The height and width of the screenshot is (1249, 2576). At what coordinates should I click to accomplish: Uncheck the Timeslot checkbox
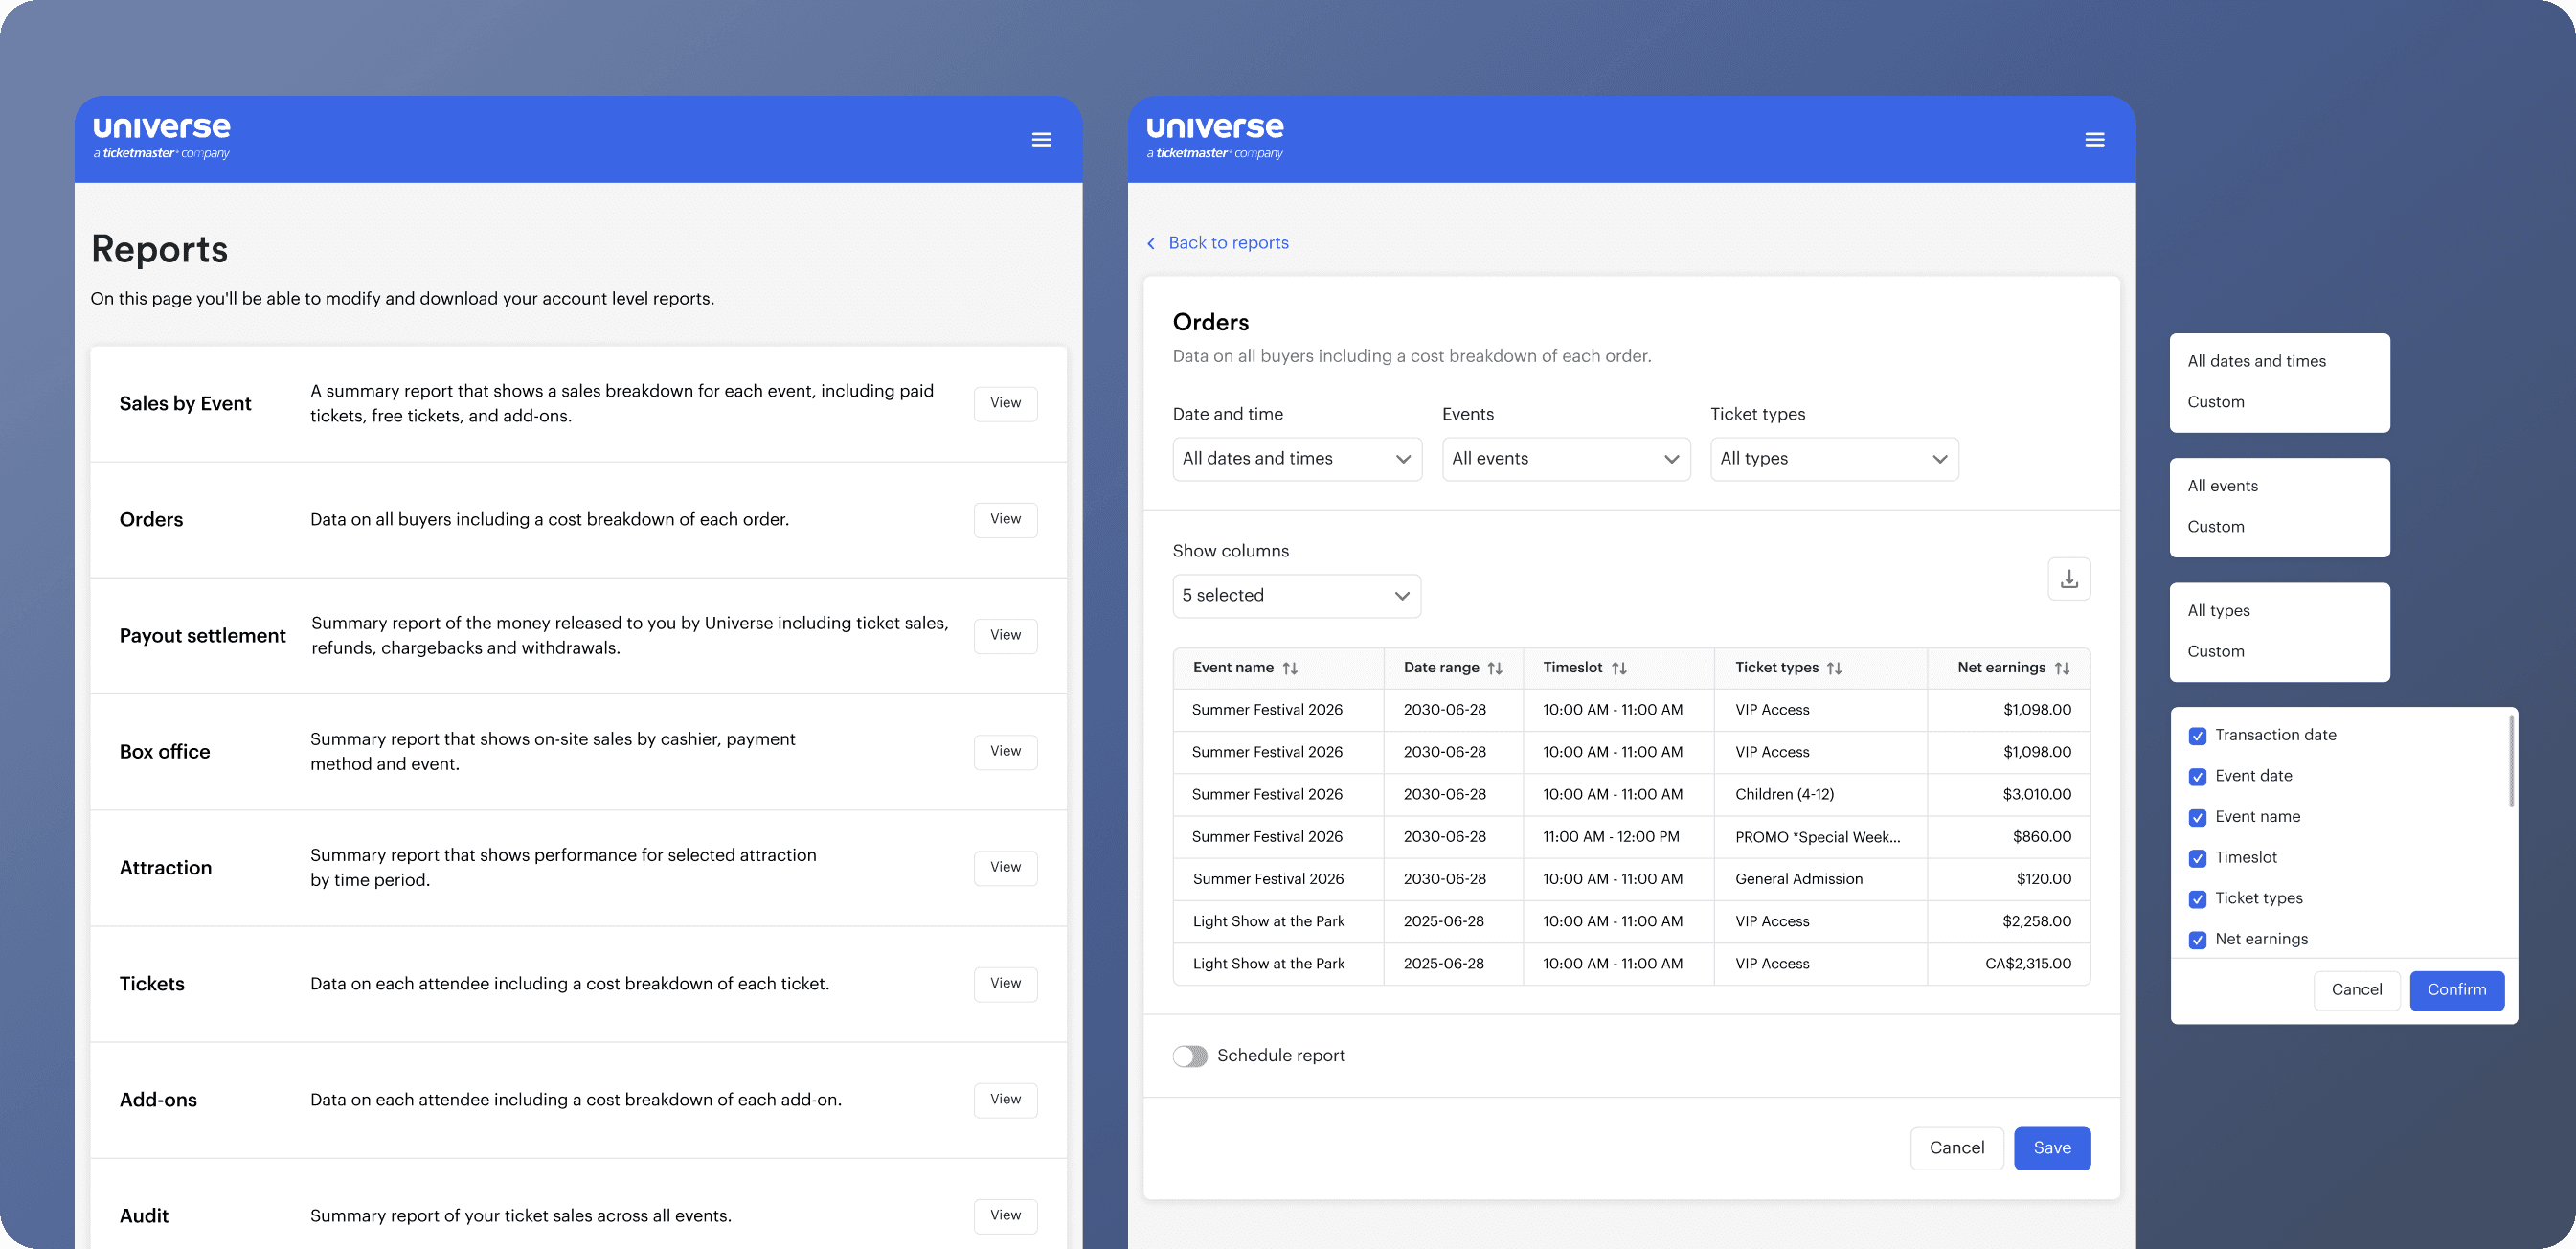click(2197, 858)
